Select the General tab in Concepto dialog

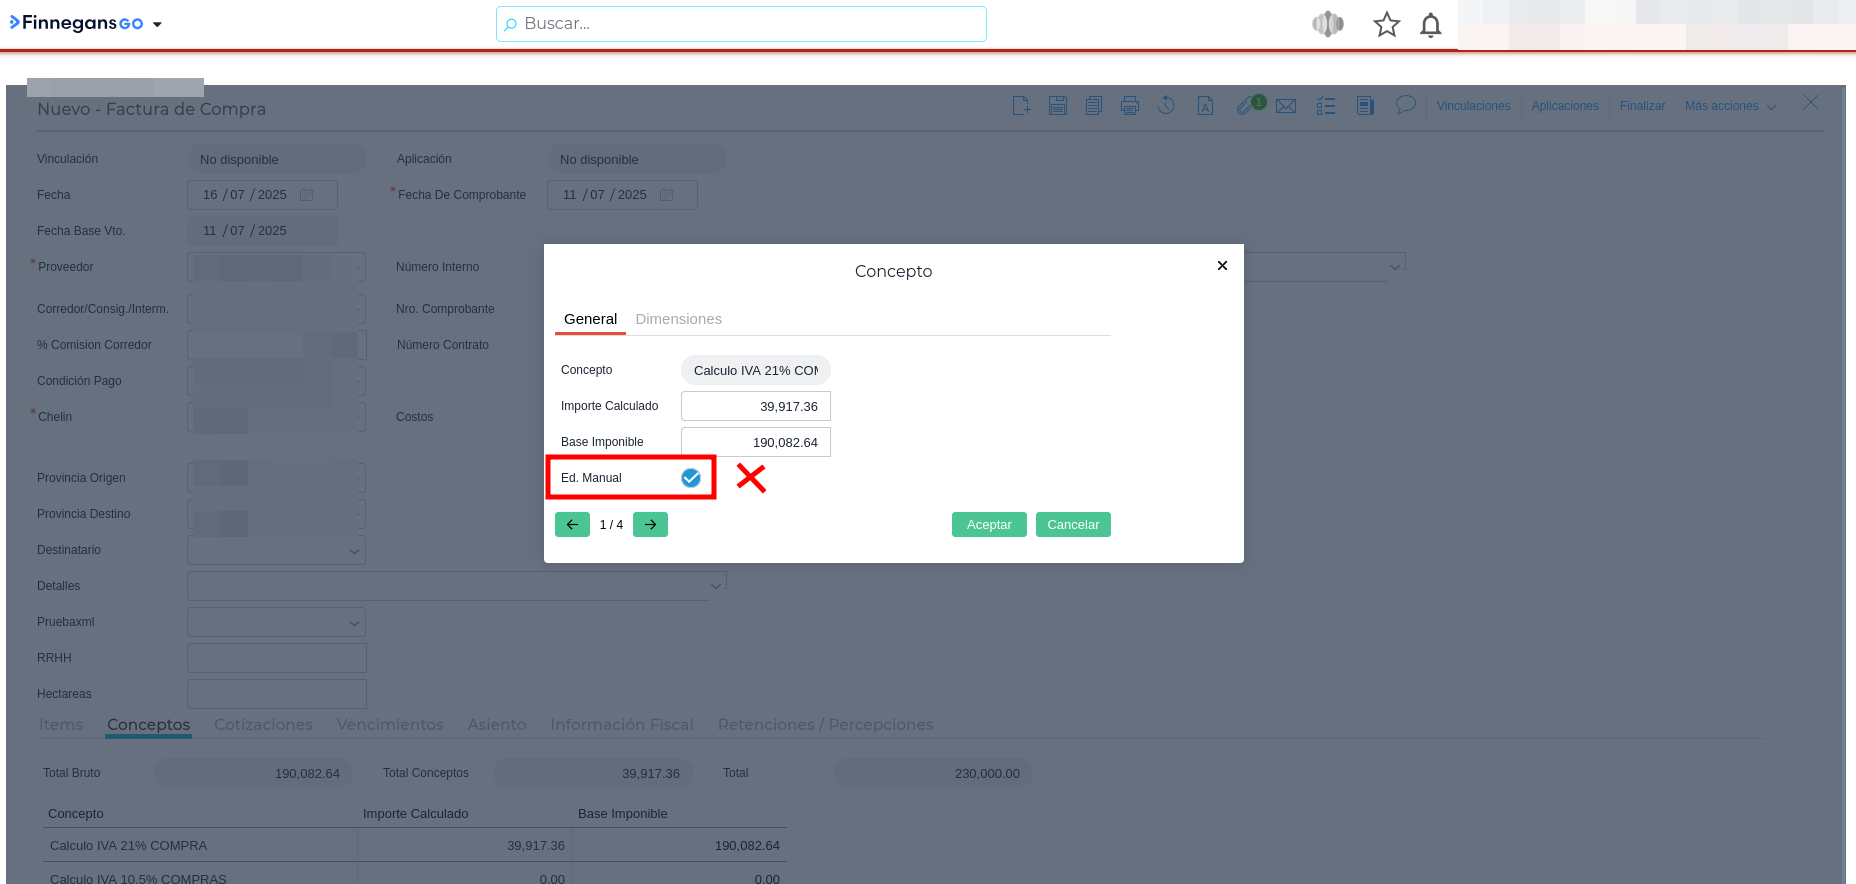click(x=590, y=319)
